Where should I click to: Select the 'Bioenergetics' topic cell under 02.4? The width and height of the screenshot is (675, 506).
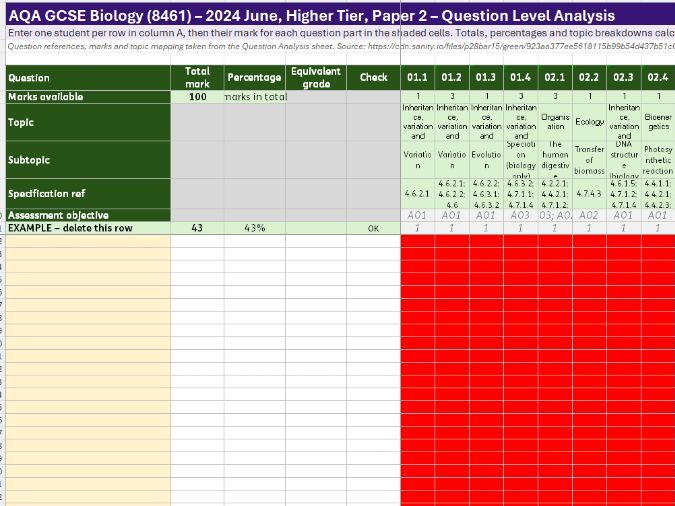[658, 122]
